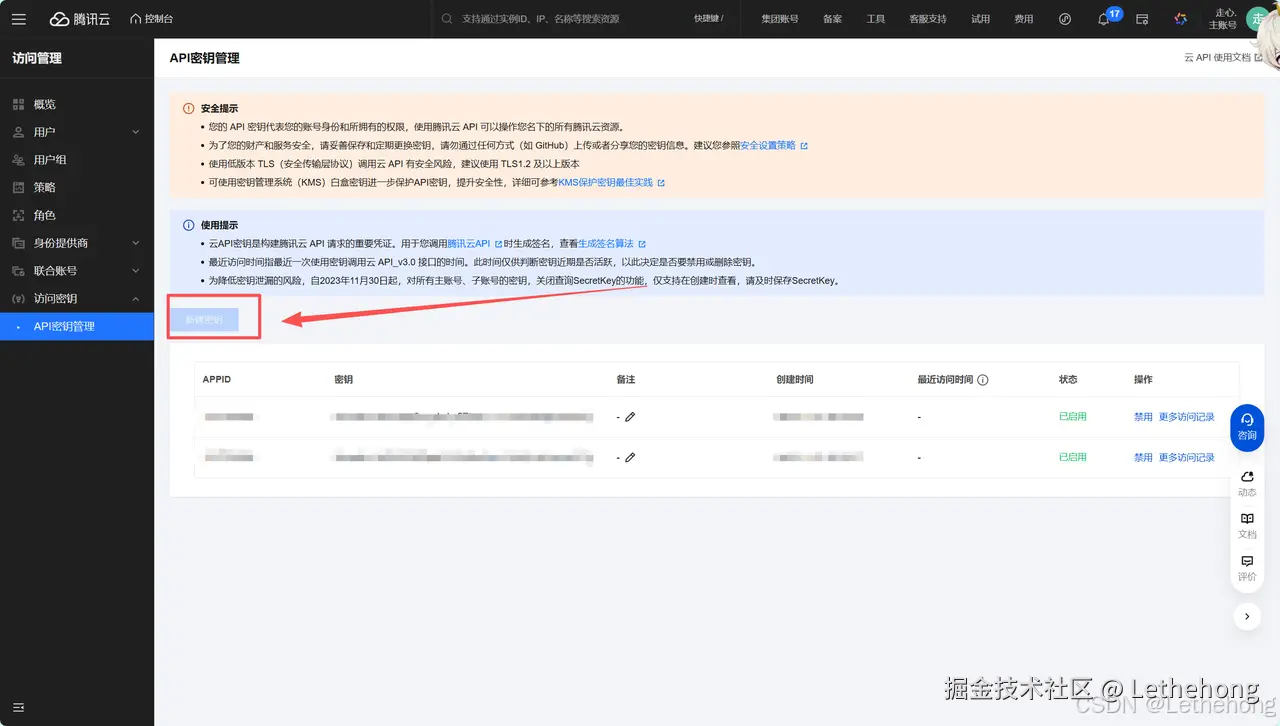Image resolution: width=1280 pixels, height=726 pixels.
Task: Click the collapse-sidebar icon at bottom left
Action: [x=18, y=708]
